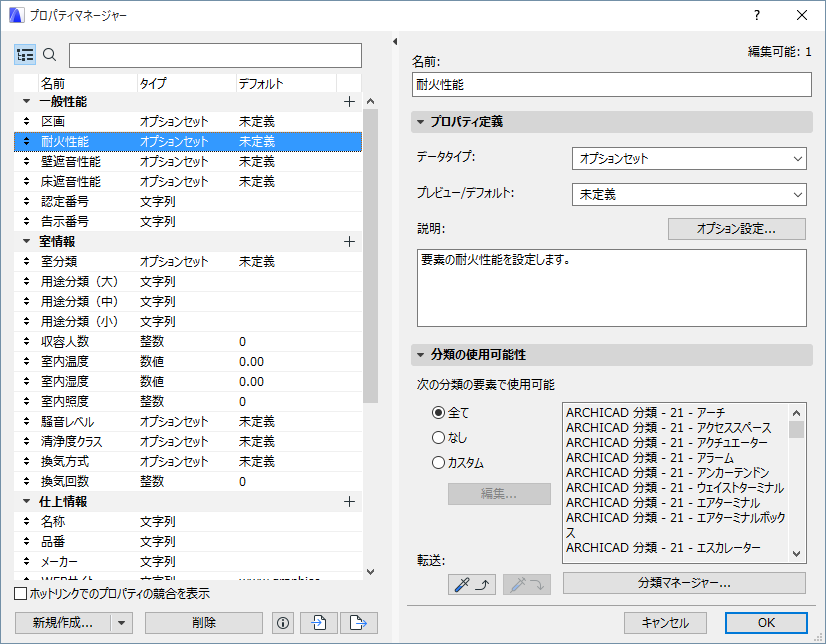Collapse the 一般性能 group
The width and height of the screenshot is (826, 644).
tap(26, 102)
